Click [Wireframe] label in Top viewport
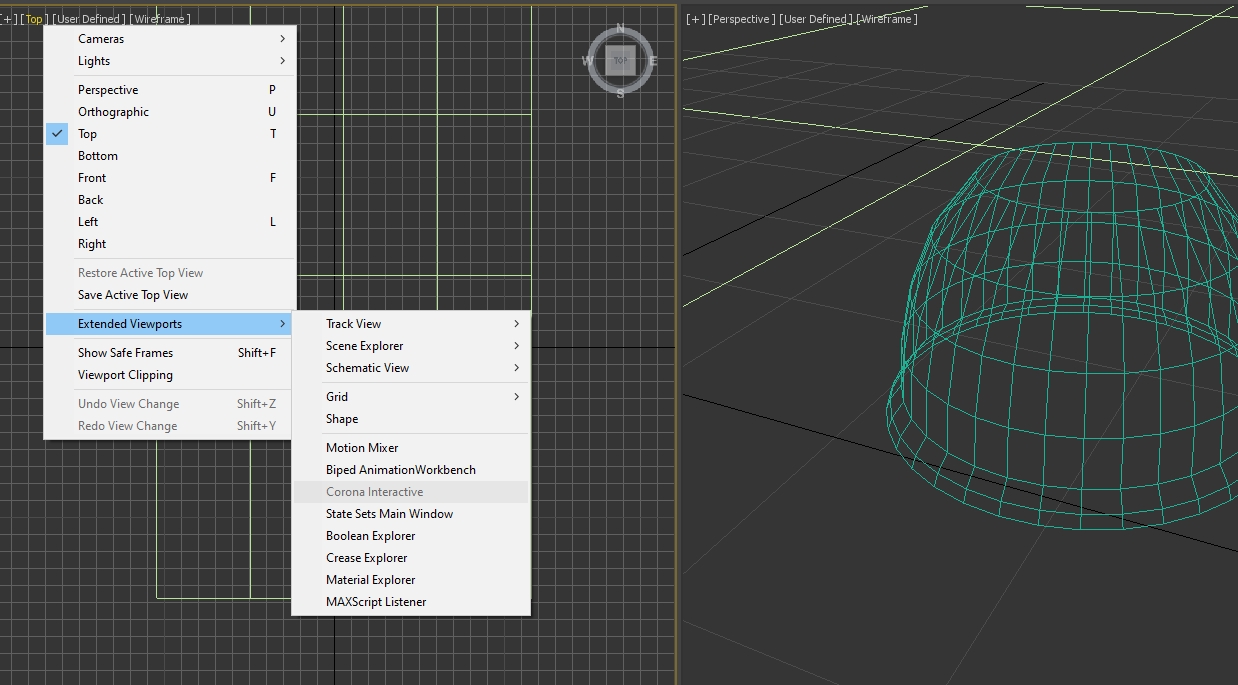This screenshot has width=1238, height=685. coord(160,19)
